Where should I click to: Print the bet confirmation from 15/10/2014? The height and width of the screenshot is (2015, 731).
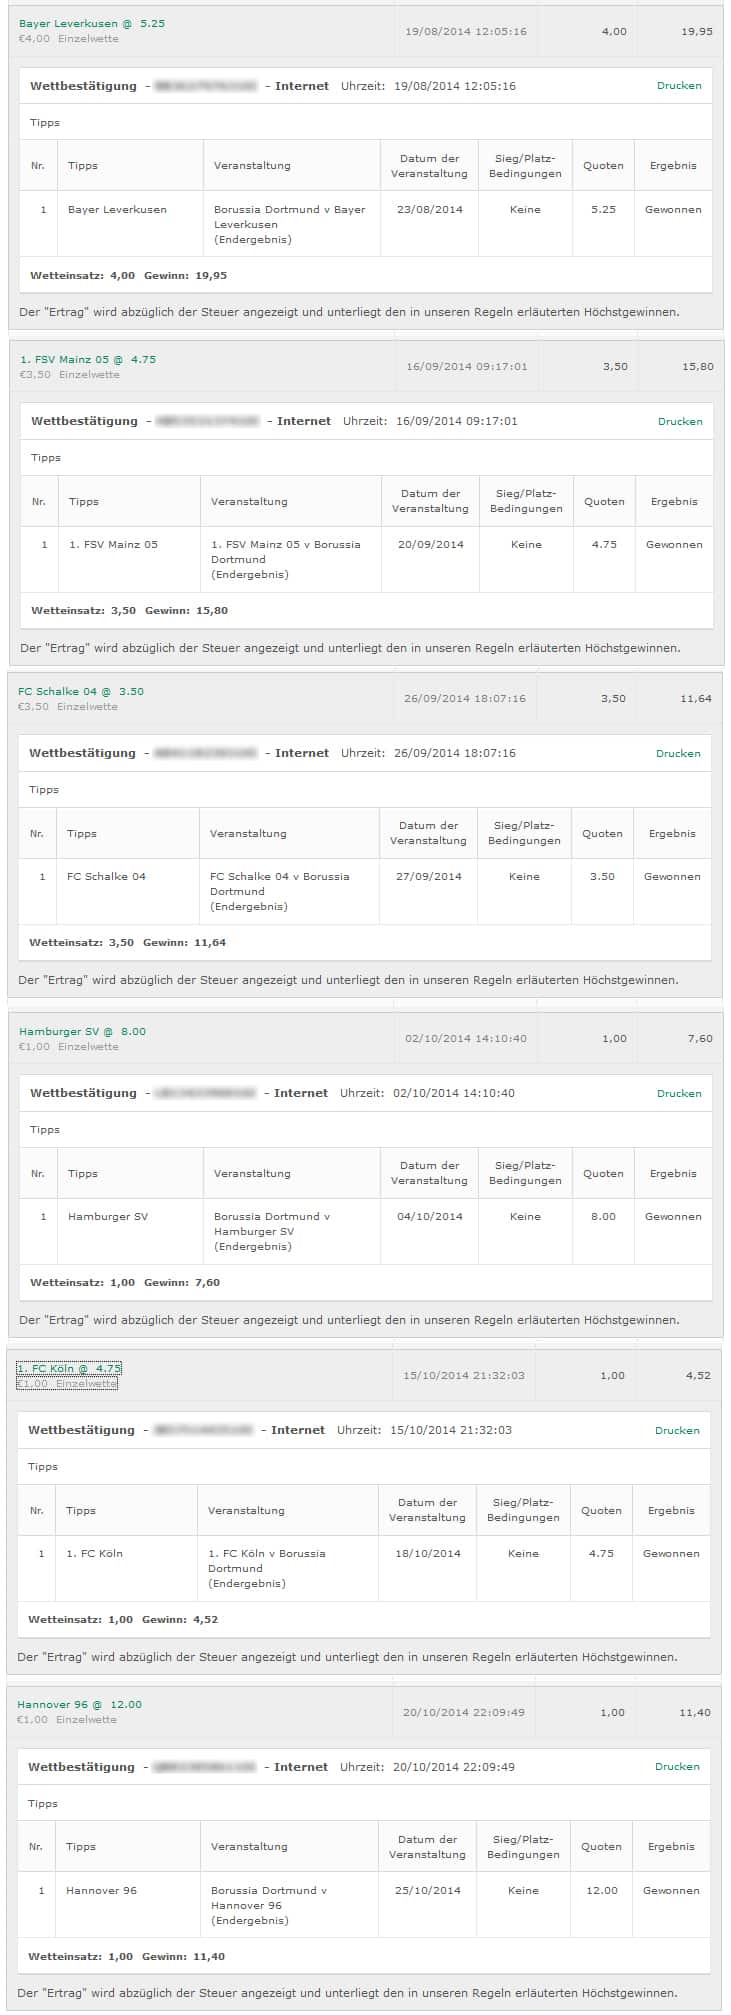point(677,1431)
